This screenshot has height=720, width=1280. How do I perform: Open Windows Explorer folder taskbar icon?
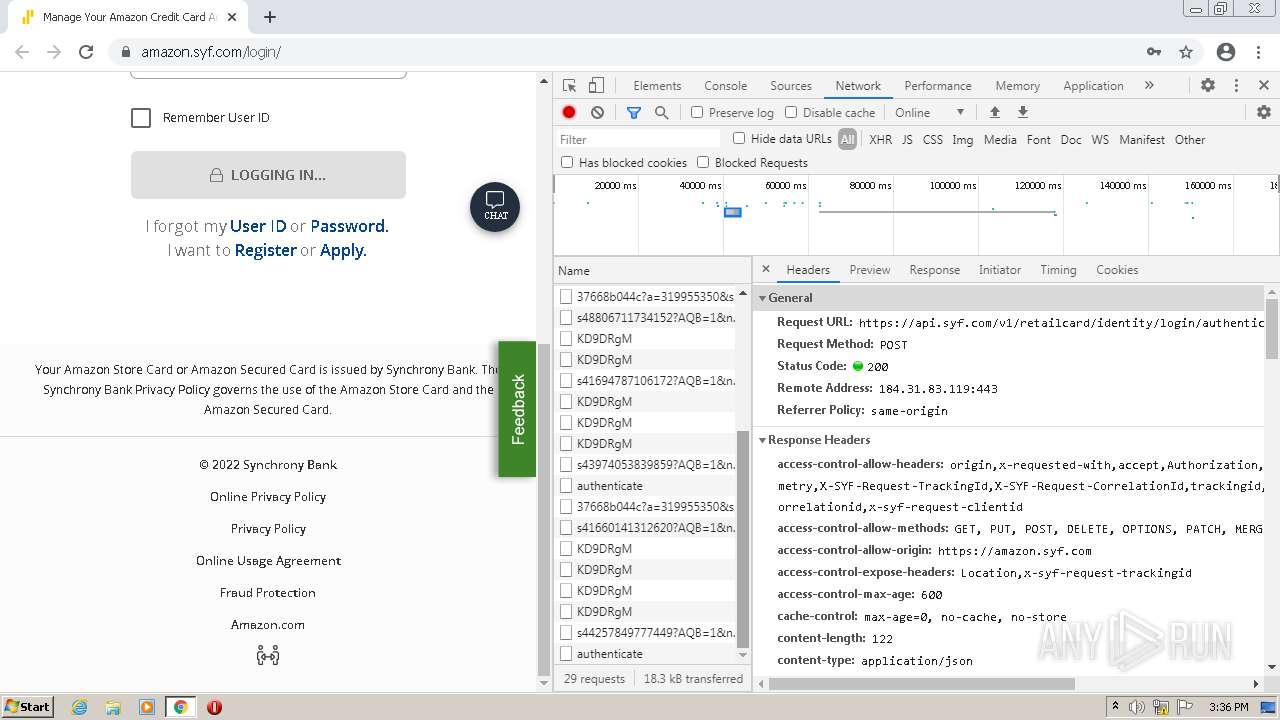tap(113, 707)
